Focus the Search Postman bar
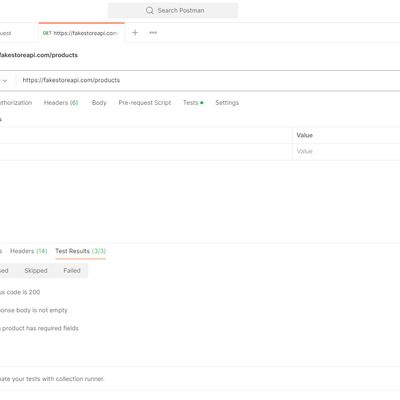Image resolution: width=400 pixels, height=400 pixels. click(x=173, y=10)
